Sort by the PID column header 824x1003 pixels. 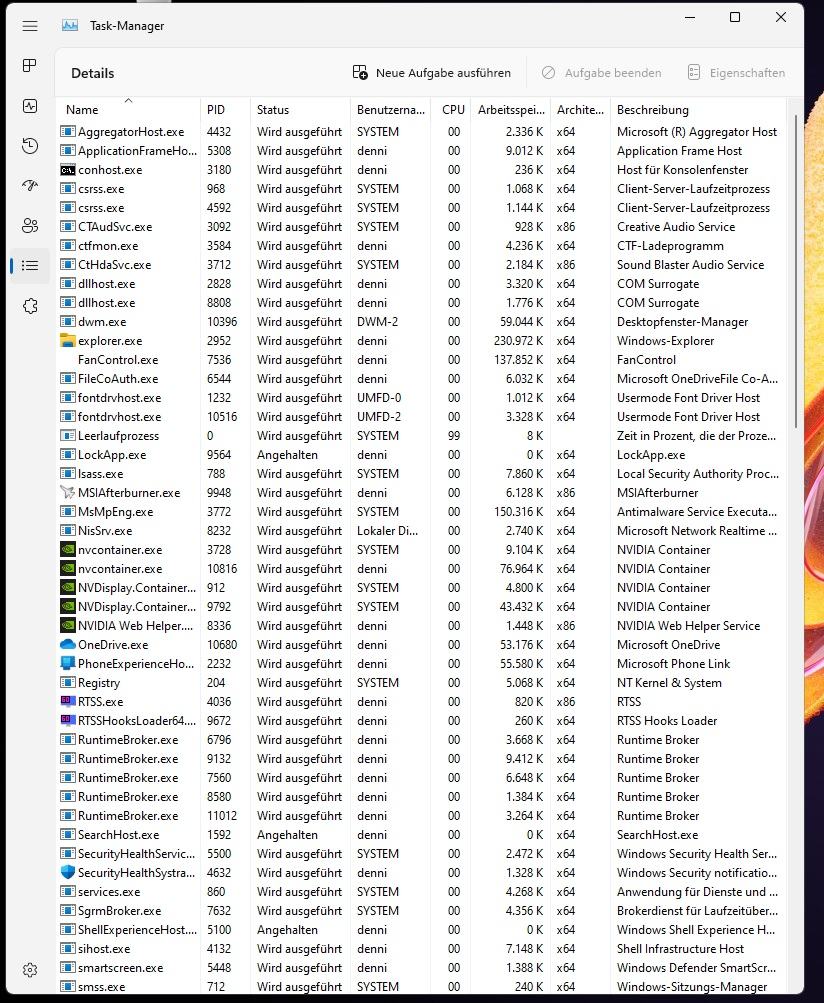225,109
